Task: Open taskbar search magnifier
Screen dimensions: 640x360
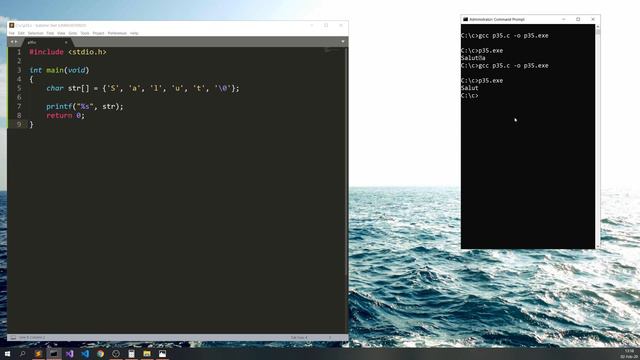Action: tap(22, 354)
